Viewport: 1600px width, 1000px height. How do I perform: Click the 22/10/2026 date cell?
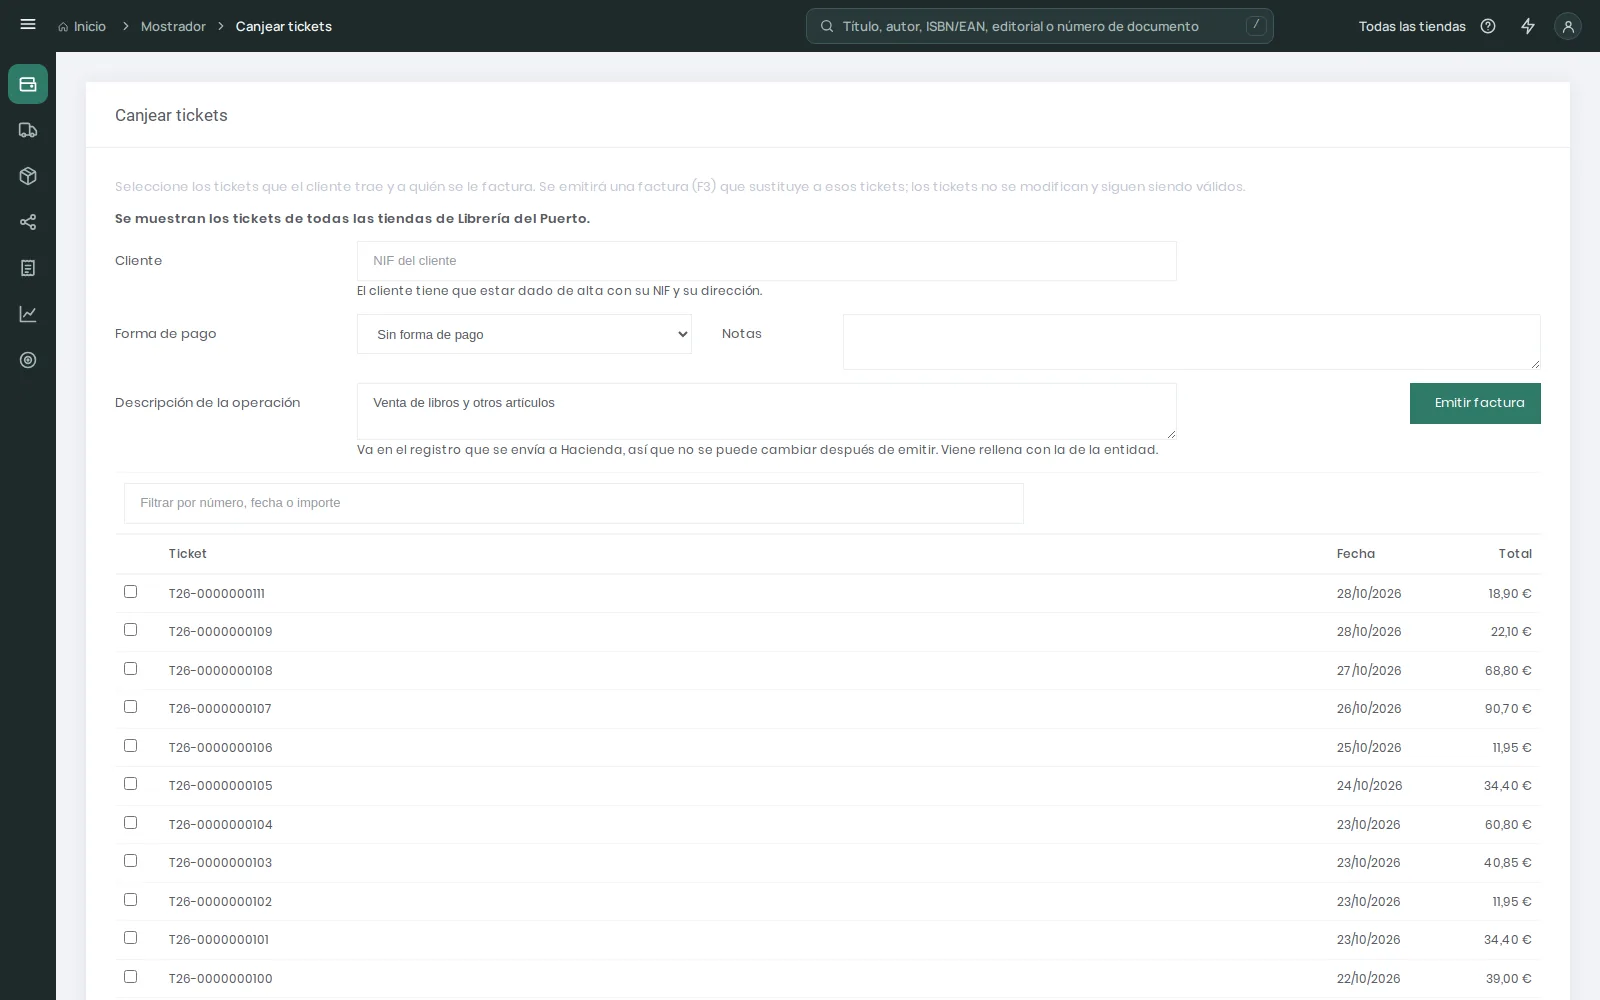(x=1369, y=979)
